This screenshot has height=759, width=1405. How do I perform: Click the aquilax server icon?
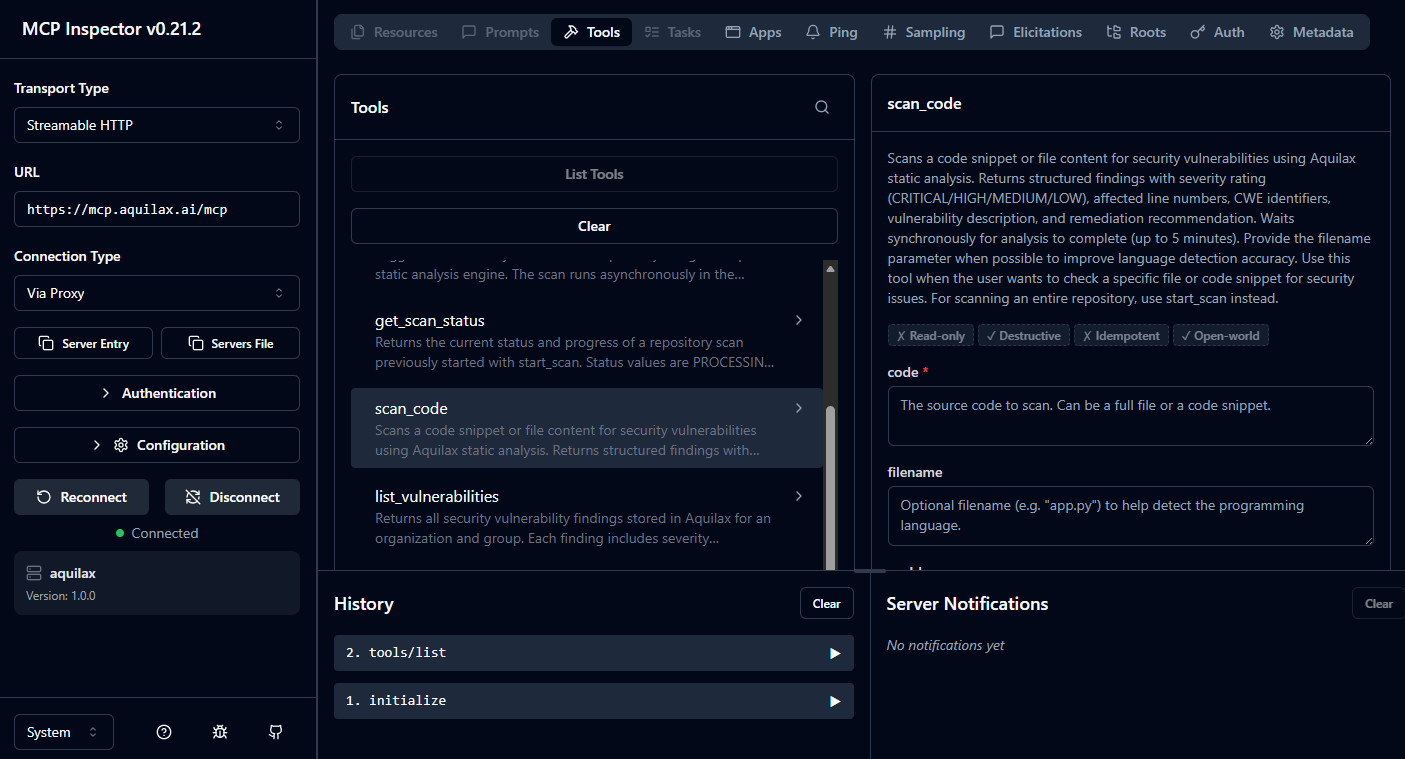(34, 573)
